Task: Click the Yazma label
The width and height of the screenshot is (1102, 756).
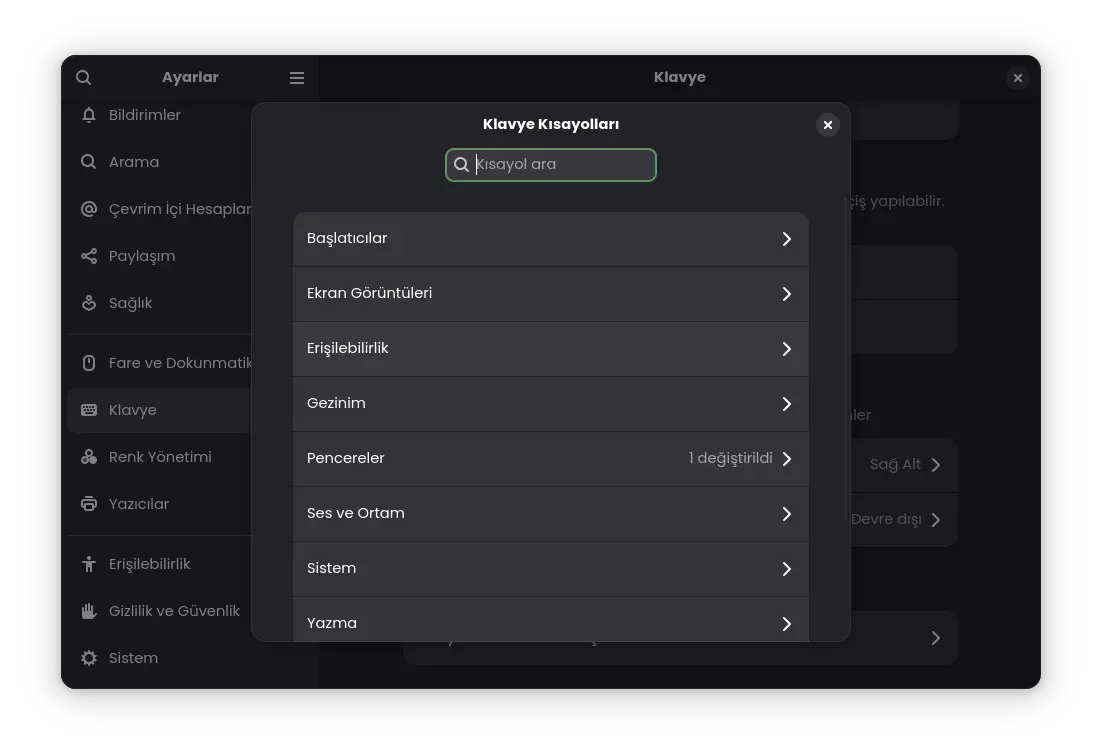Action: pos(332,623)
